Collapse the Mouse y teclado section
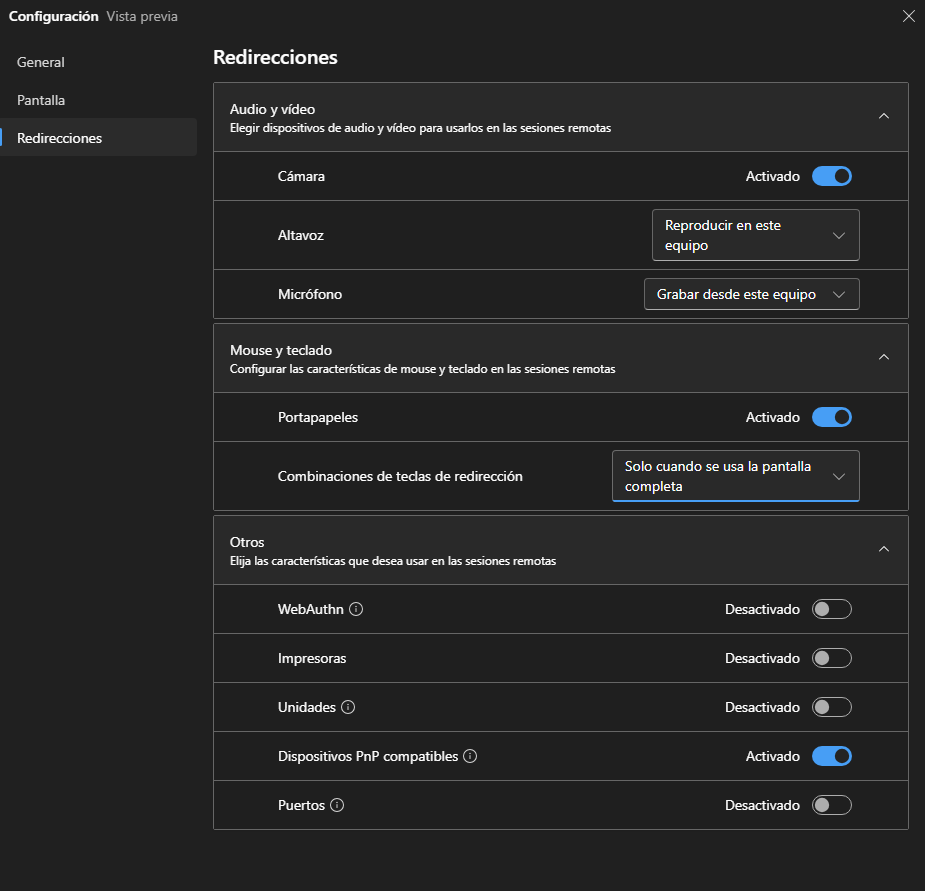This screenshot has height=891, width=925. pyautogui.click(x=884, y=357)
